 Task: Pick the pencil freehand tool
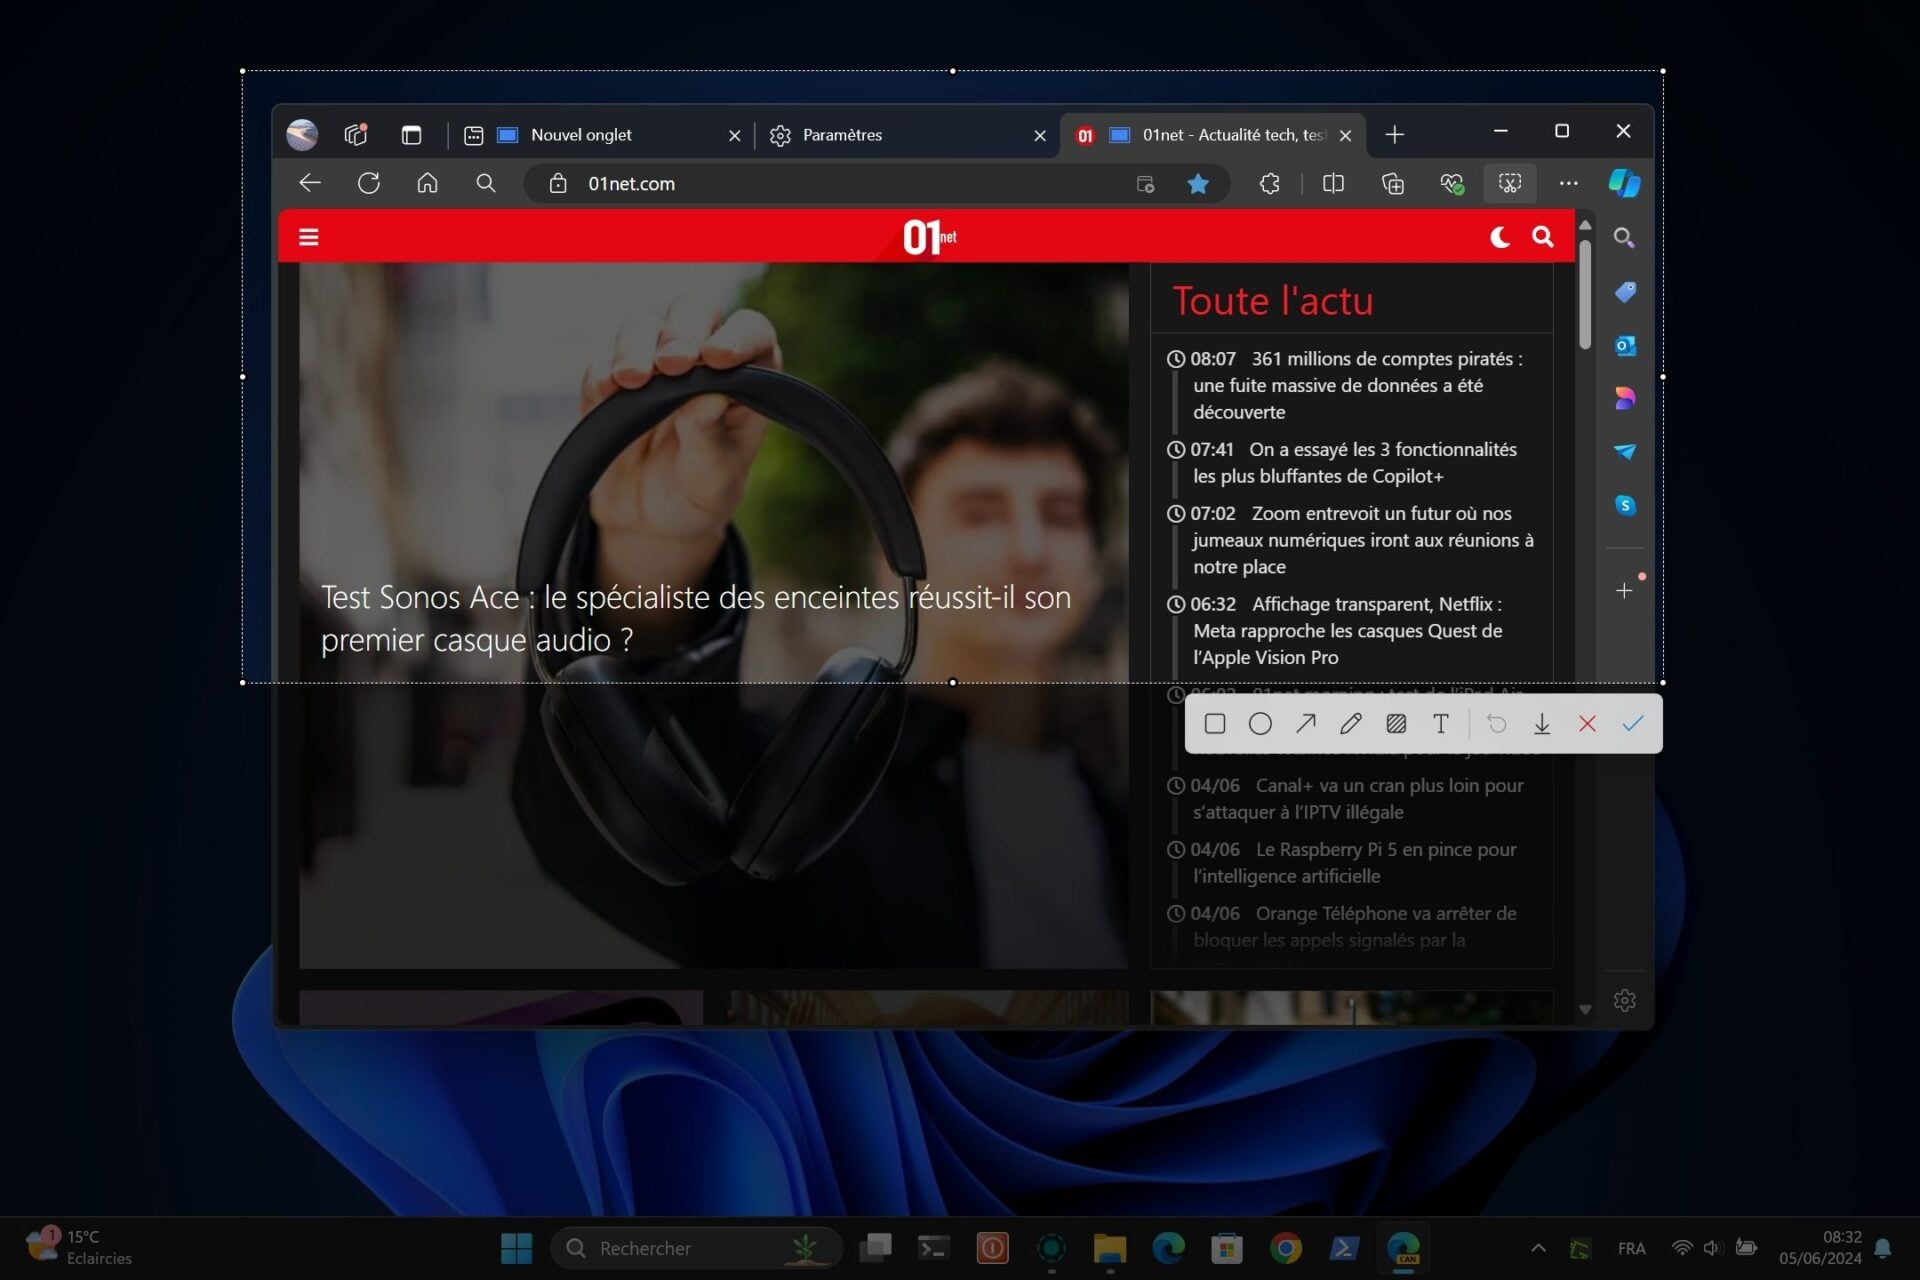[1351, 724]
